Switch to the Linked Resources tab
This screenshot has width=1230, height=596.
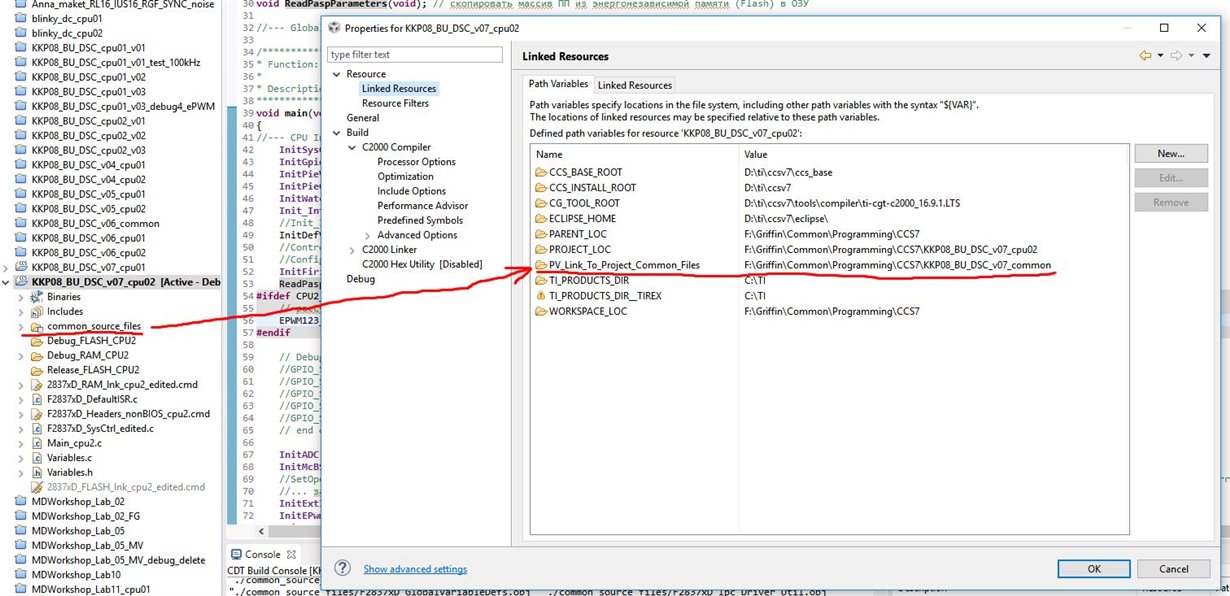(634, 85)
